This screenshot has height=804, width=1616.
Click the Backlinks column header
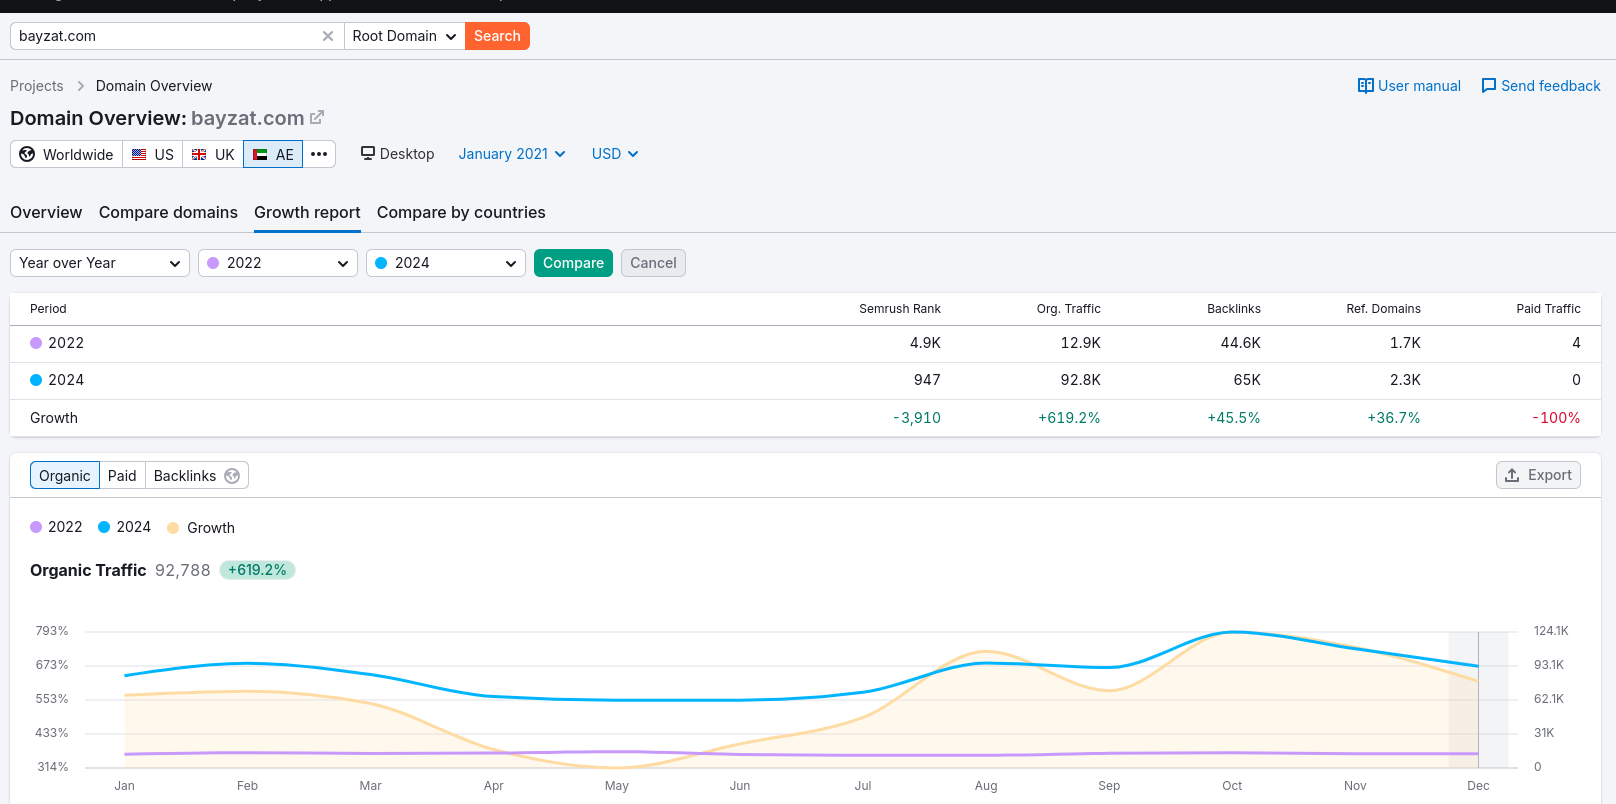click(x=1234, y=309)
